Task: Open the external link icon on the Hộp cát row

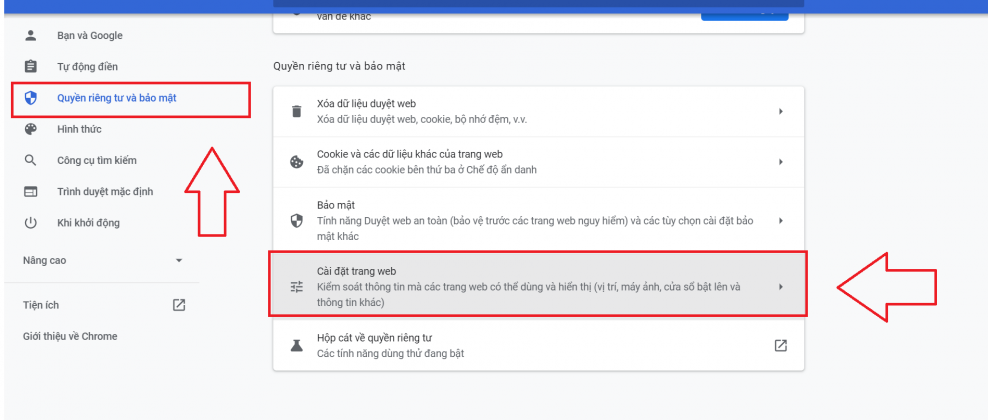Action: [x=780, y=346]
